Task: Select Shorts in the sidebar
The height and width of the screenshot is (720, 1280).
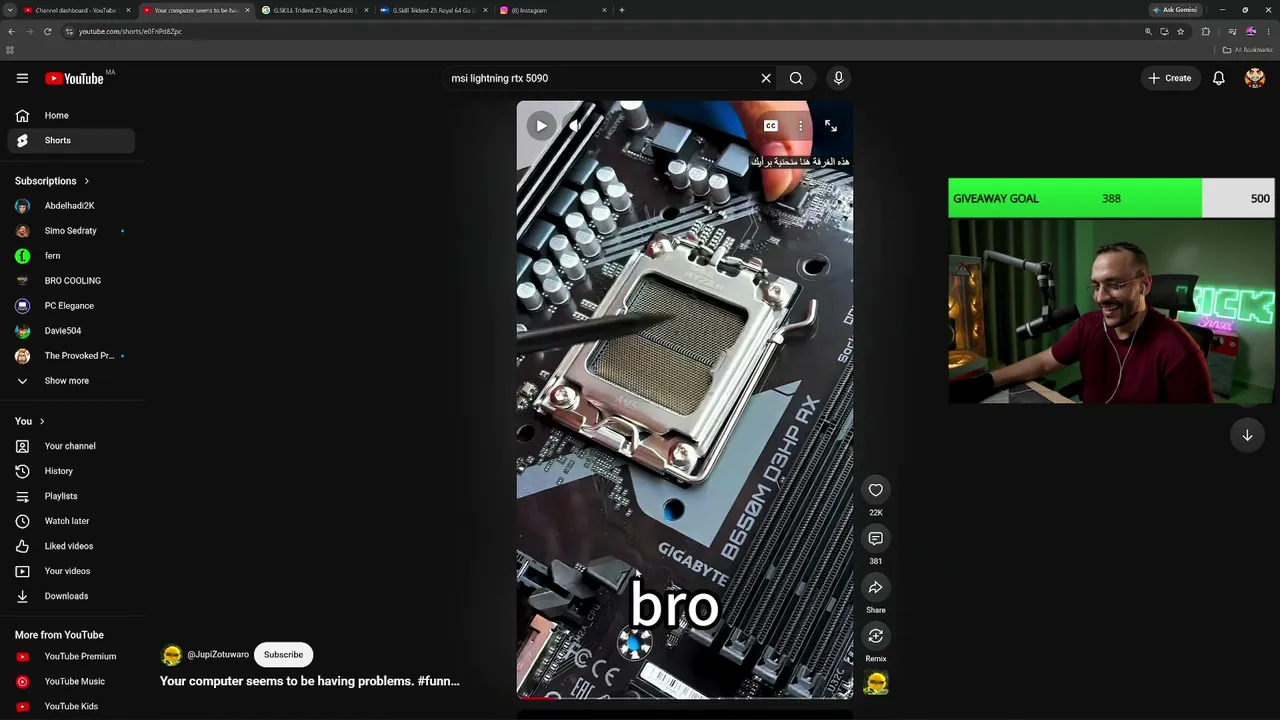Action: click(x=71, y=140)
